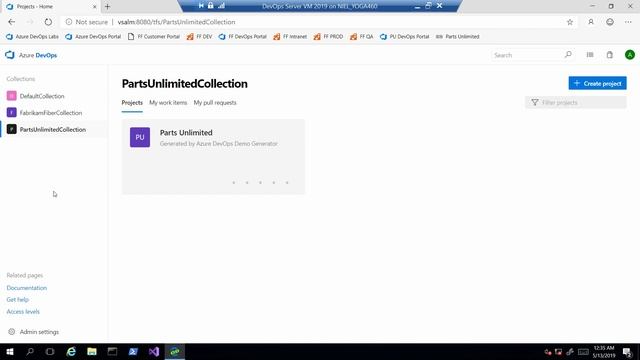Open File Explorer from the taskbar
The width and height of the screenshot is (640, 360).
coord(92,351)
